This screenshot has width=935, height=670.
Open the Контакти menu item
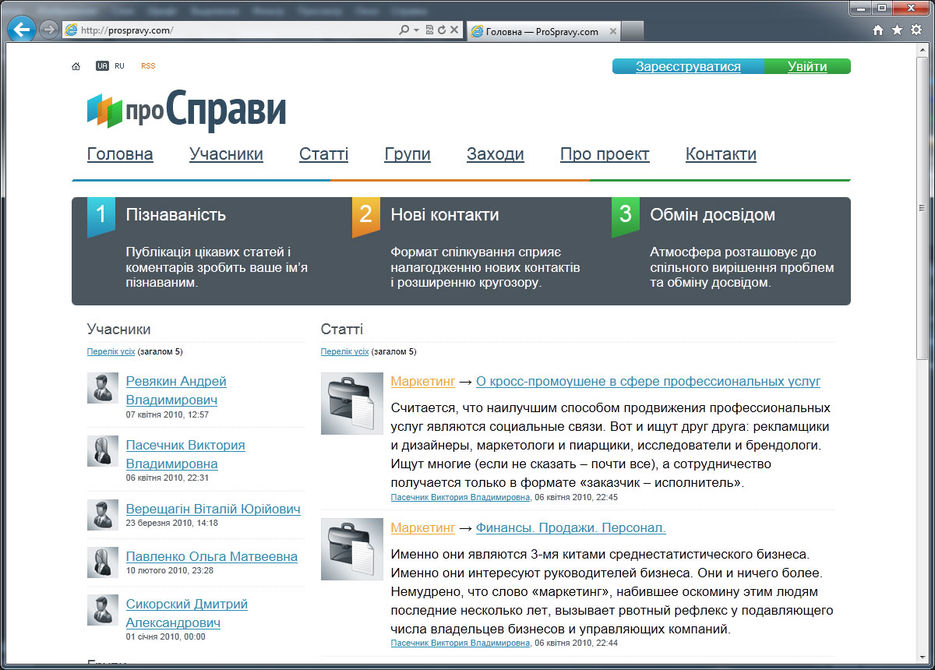point(721,154)
